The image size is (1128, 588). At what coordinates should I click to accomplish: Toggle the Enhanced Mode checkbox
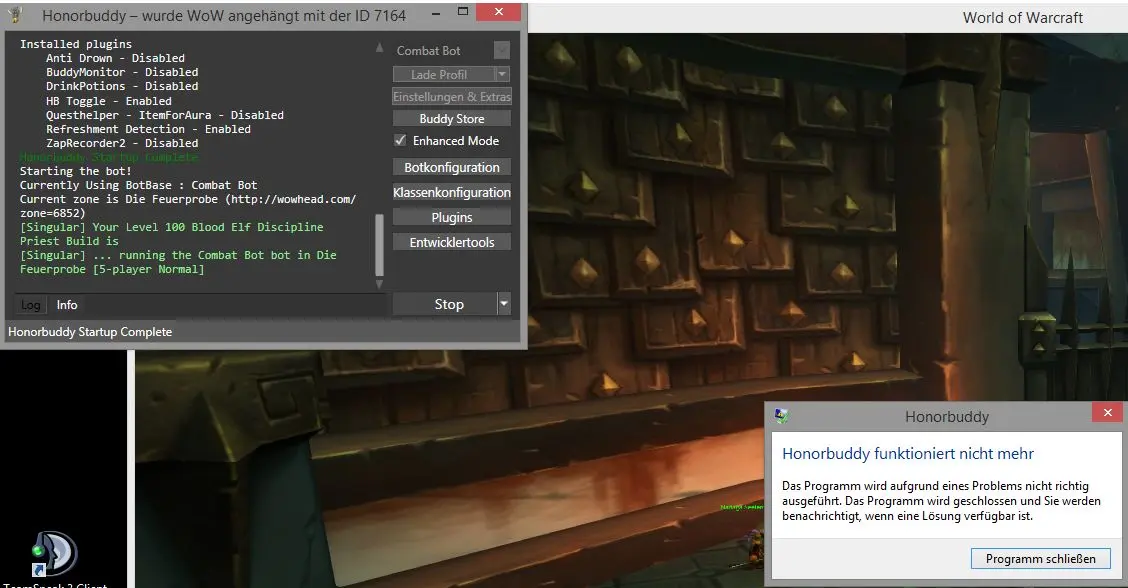pyautogui.click(x=400, y=140)
